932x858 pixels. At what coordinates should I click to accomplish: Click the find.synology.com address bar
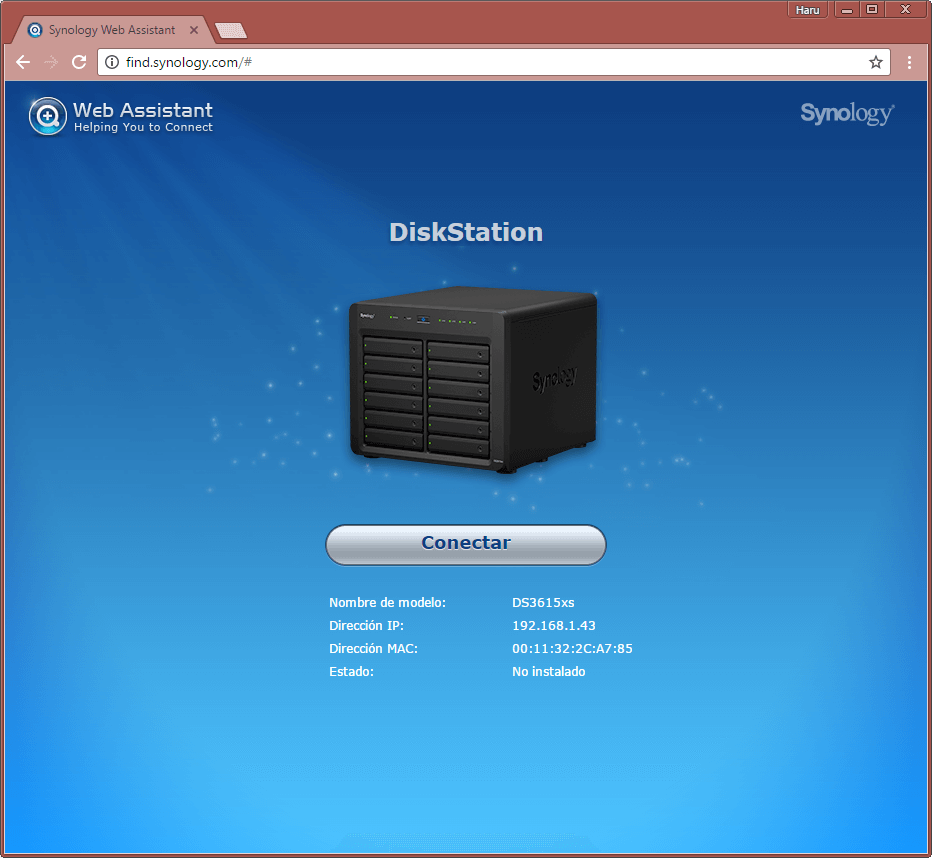point(480,62)
